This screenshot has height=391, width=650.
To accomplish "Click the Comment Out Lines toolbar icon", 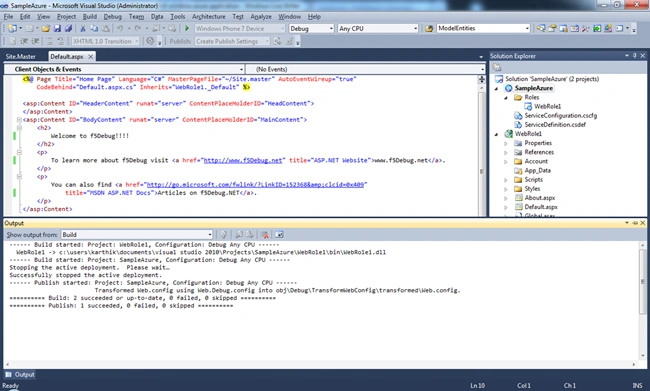I will (x=49, y=41).
